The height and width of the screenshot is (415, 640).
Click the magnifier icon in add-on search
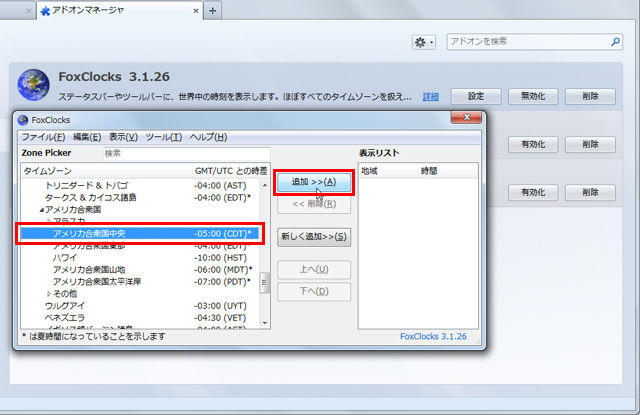615,42
